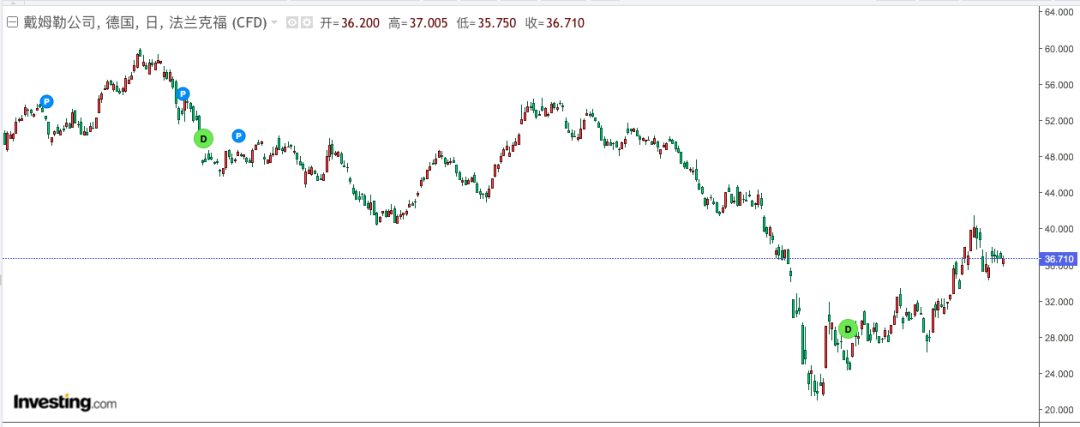
Task: Click the blue P marker directly above the upper D marker
Action: point(183,94)
